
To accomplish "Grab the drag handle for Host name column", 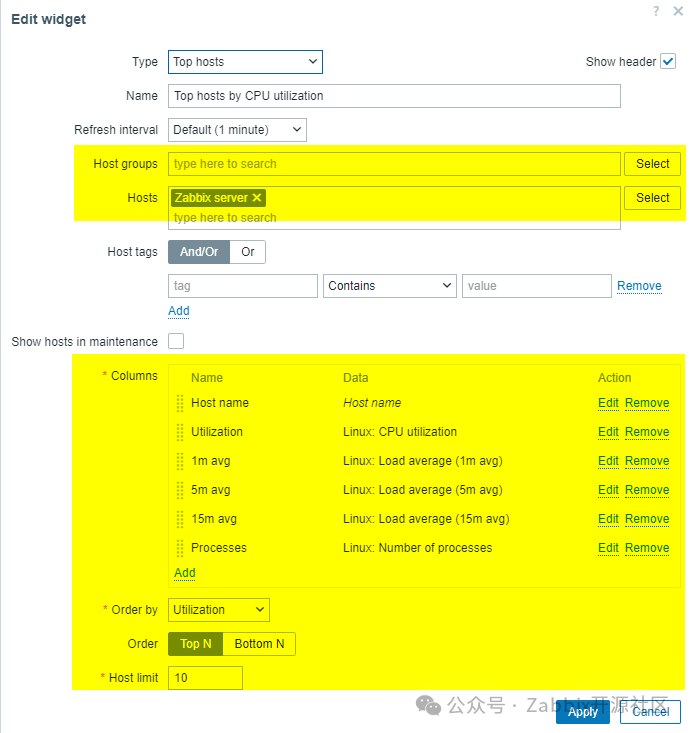I will [180, 403].
